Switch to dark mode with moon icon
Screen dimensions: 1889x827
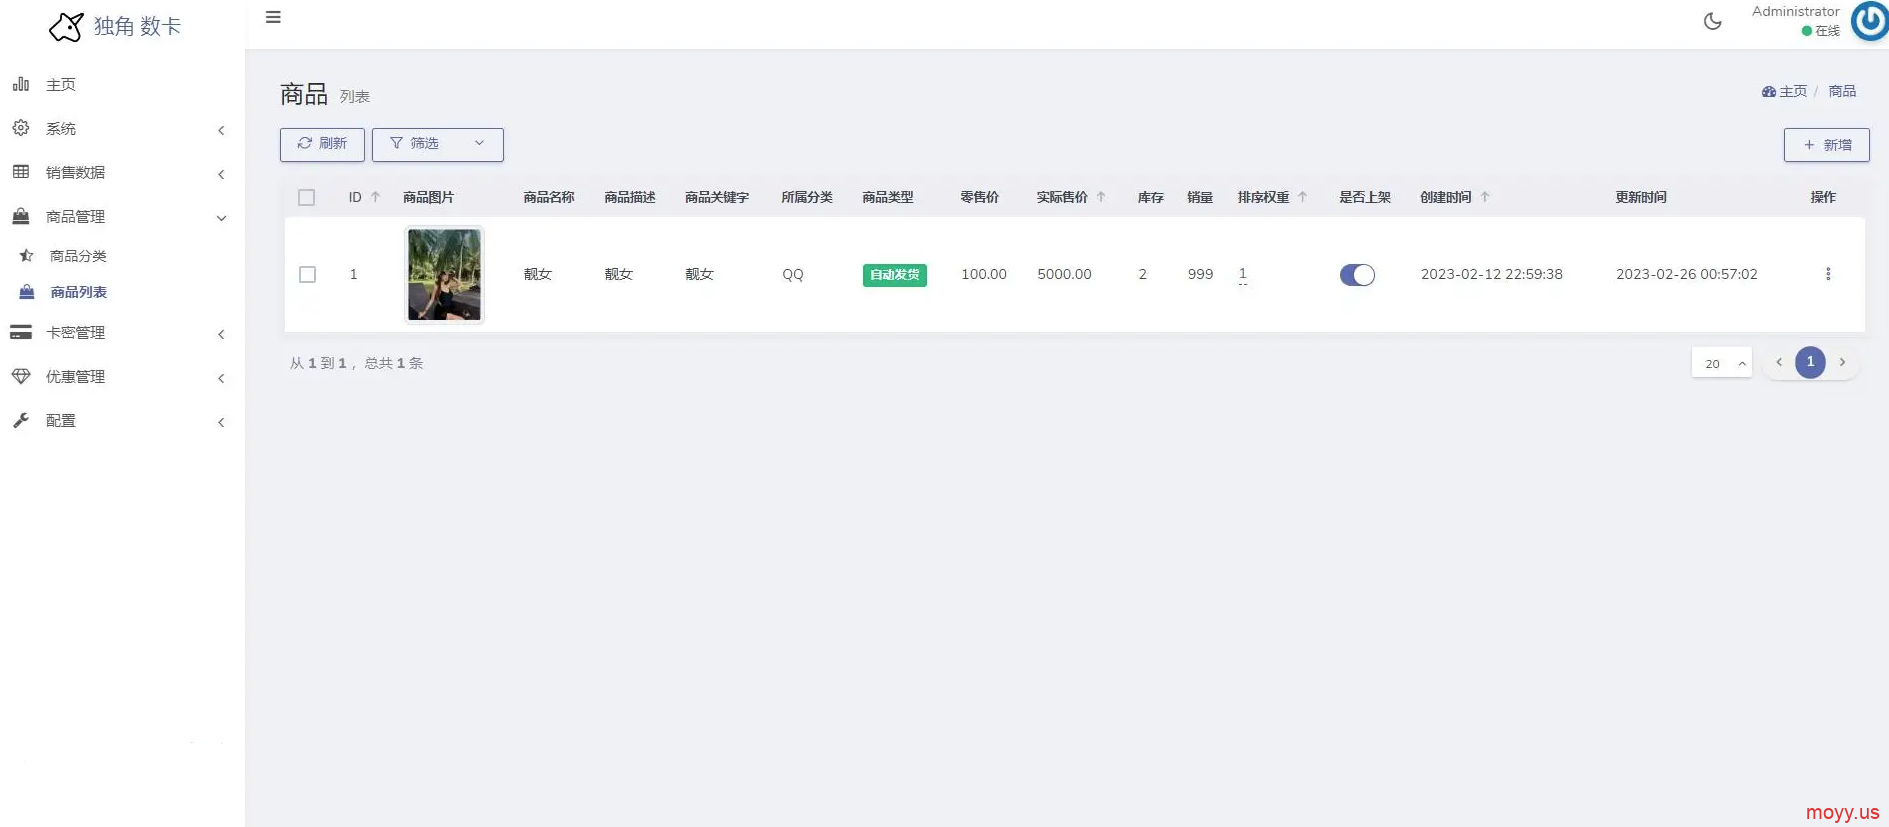(x=1713, y=21)
